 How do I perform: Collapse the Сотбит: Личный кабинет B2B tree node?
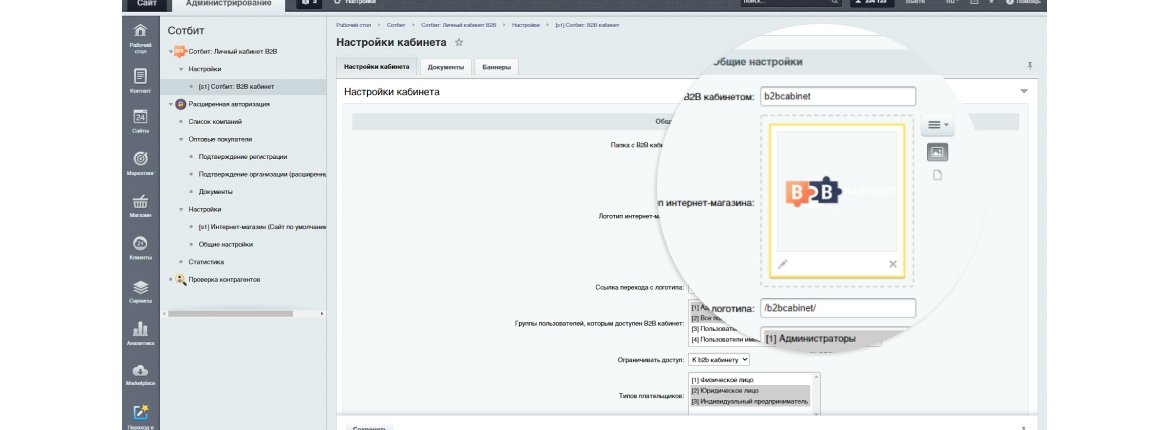170,52
